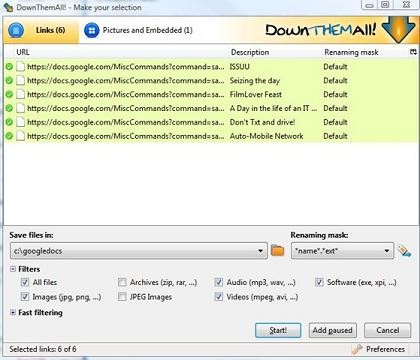
Task: Select the ISSUU description cell
Action: [x=240, y=67]
